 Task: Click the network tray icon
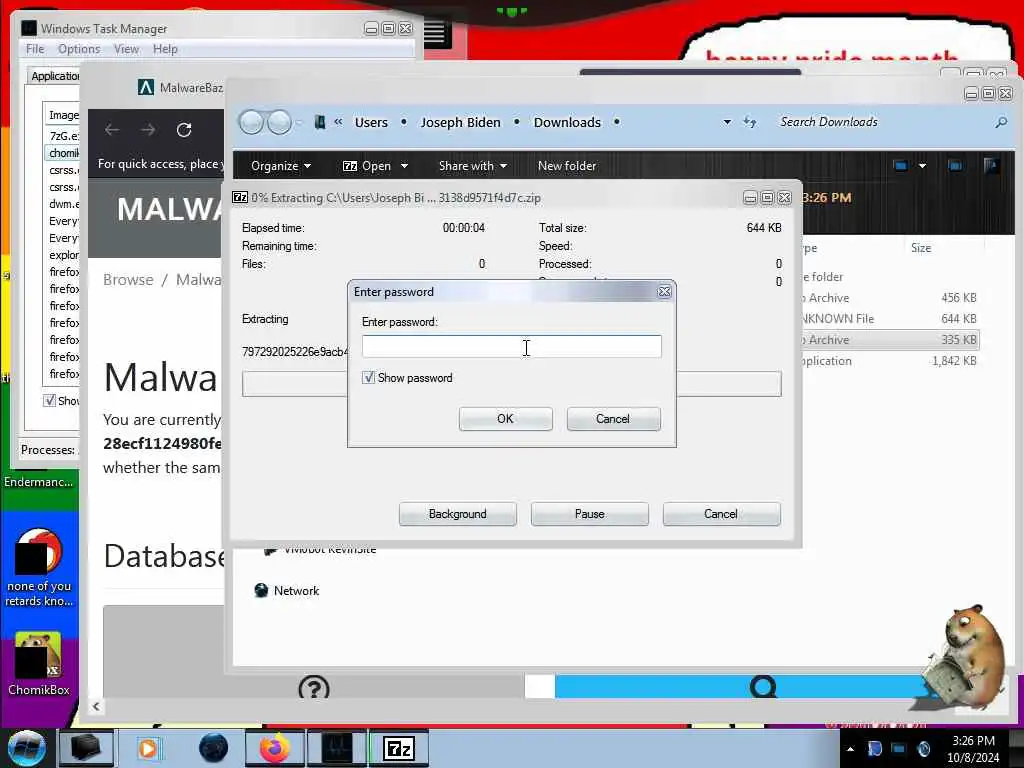899,748
